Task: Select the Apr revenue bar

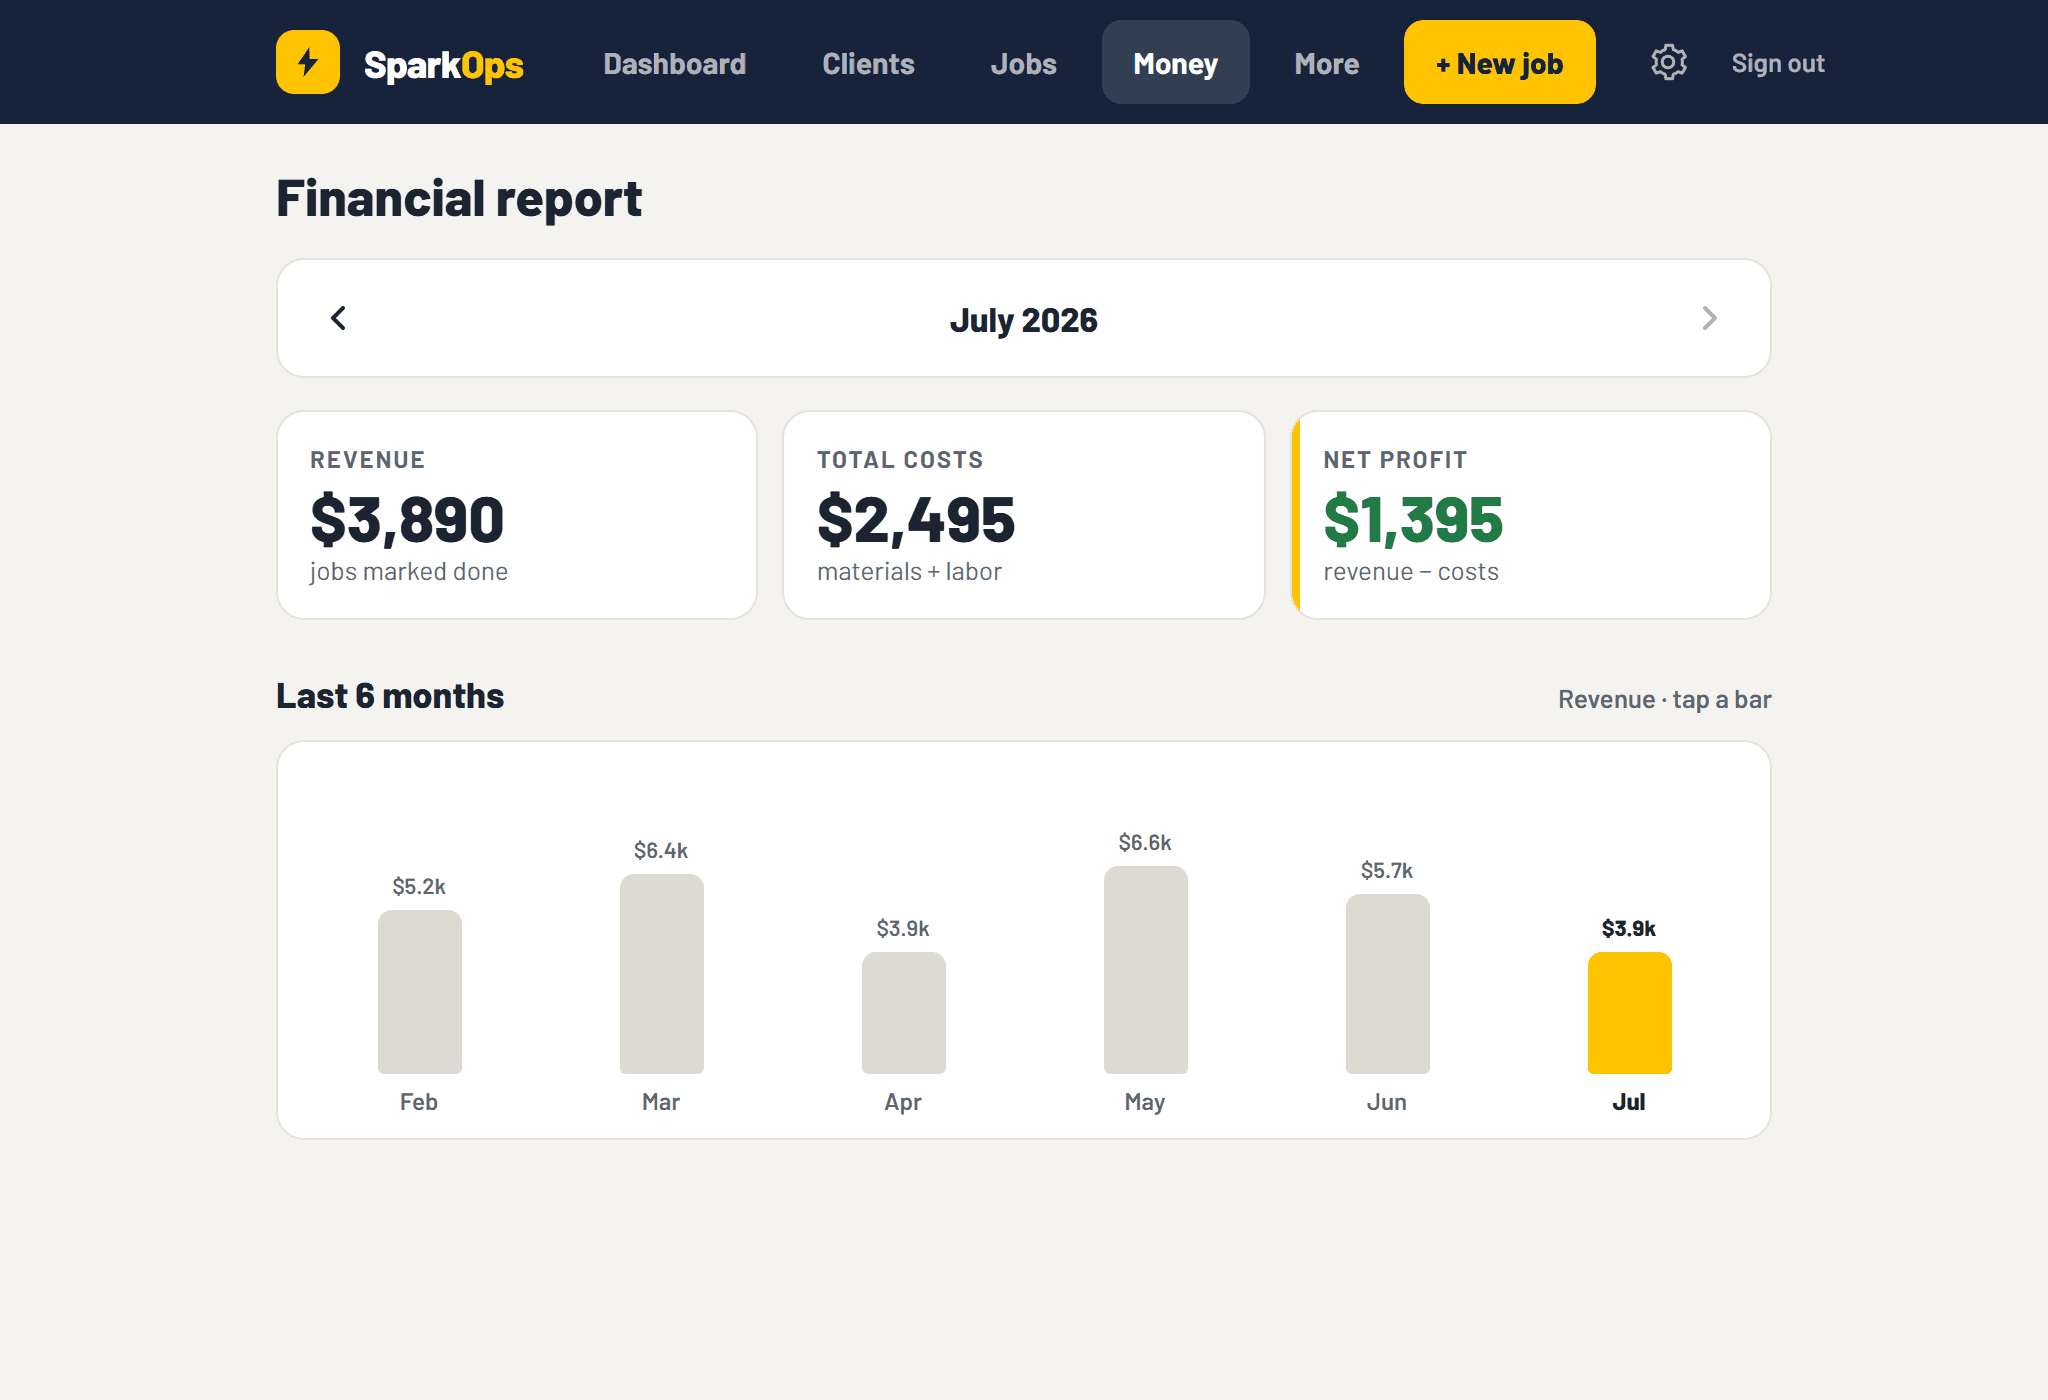Action: tap(903, 1012)
